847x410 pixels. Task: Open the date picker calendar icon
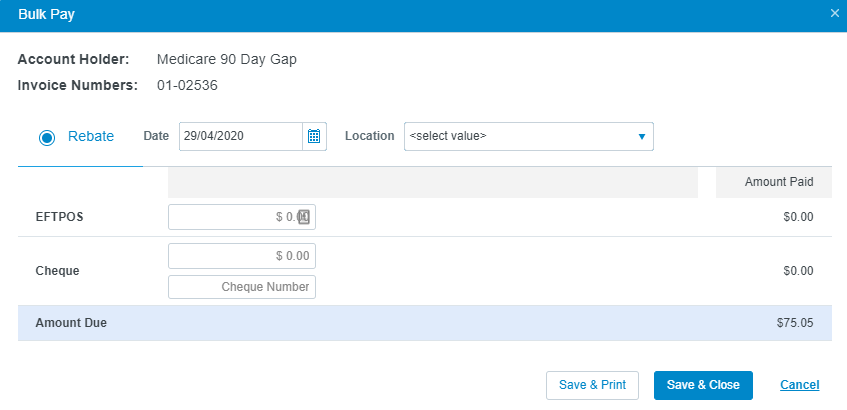tap(314, 136)
